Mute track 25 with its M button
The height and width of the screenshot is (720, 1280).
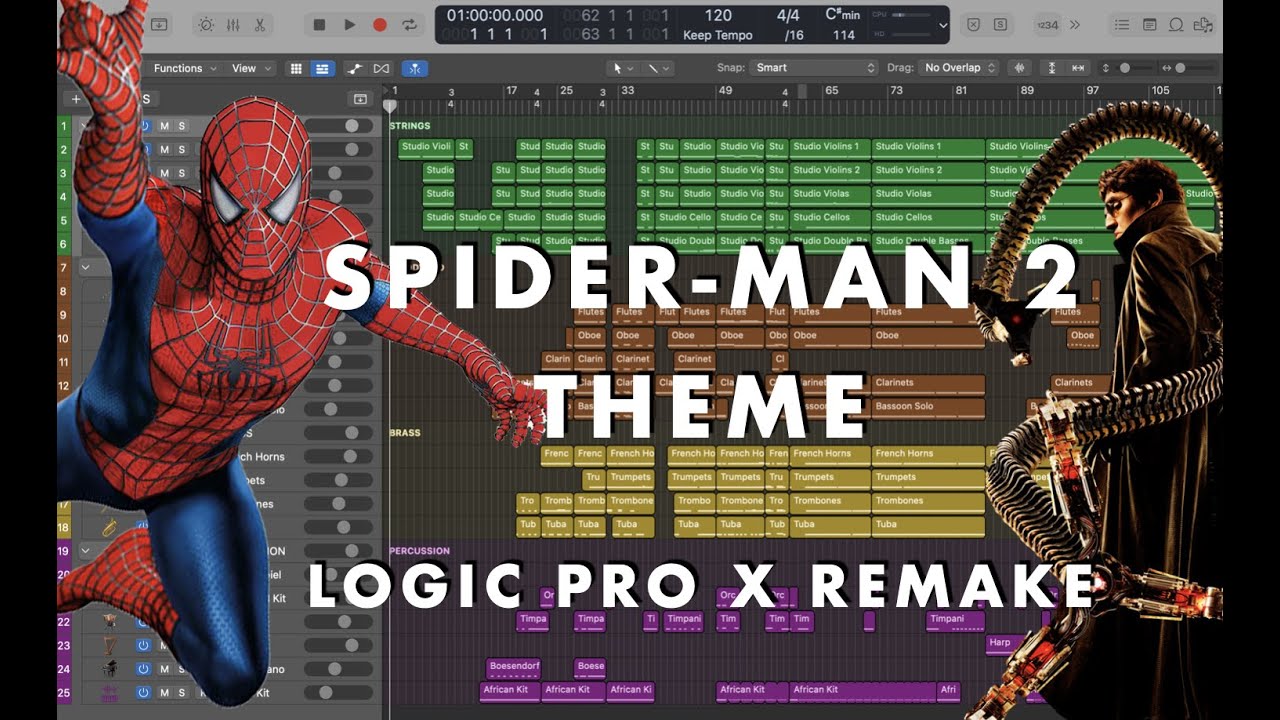tap(165, 692)
